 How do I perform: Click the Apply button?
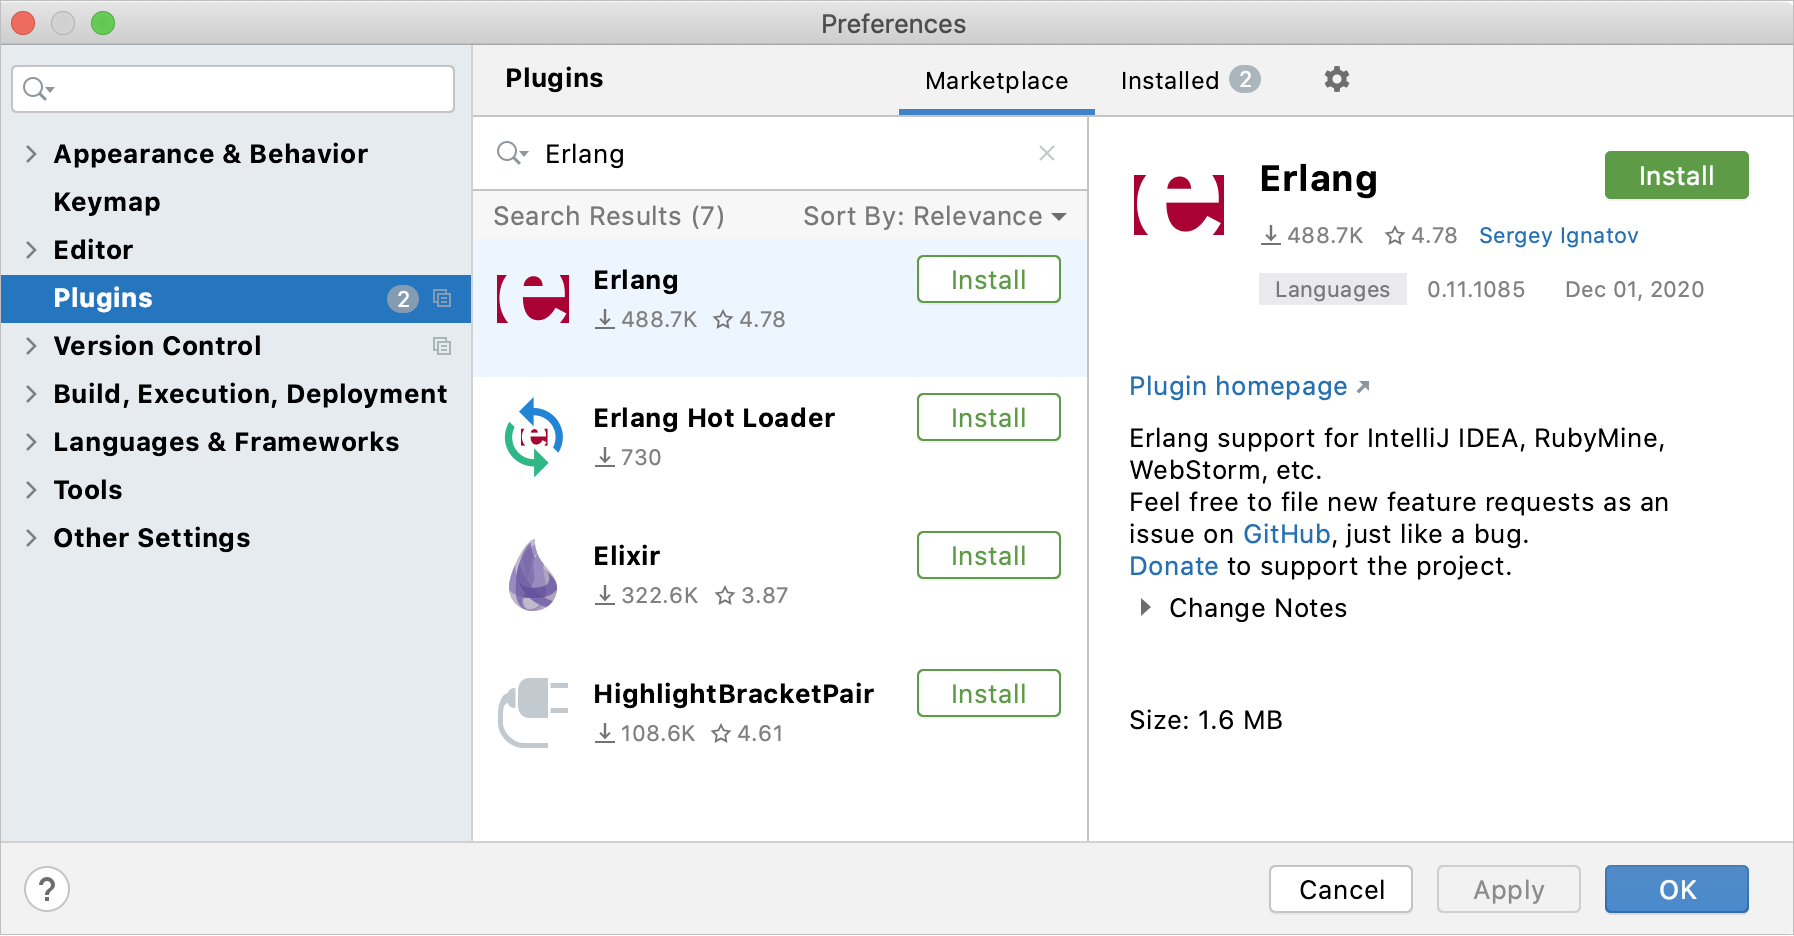tap(1509, 889)
